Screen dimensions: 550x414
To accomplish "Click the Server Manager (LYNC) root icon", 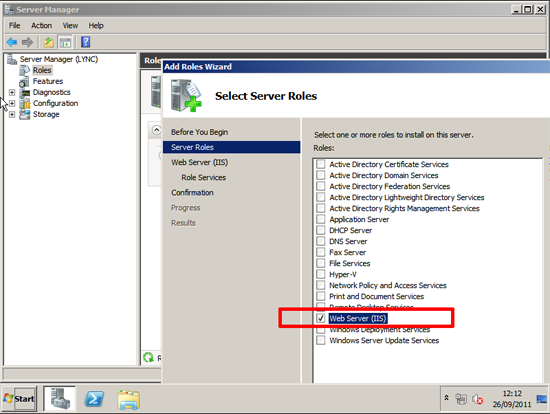I will tap(12, 59).
